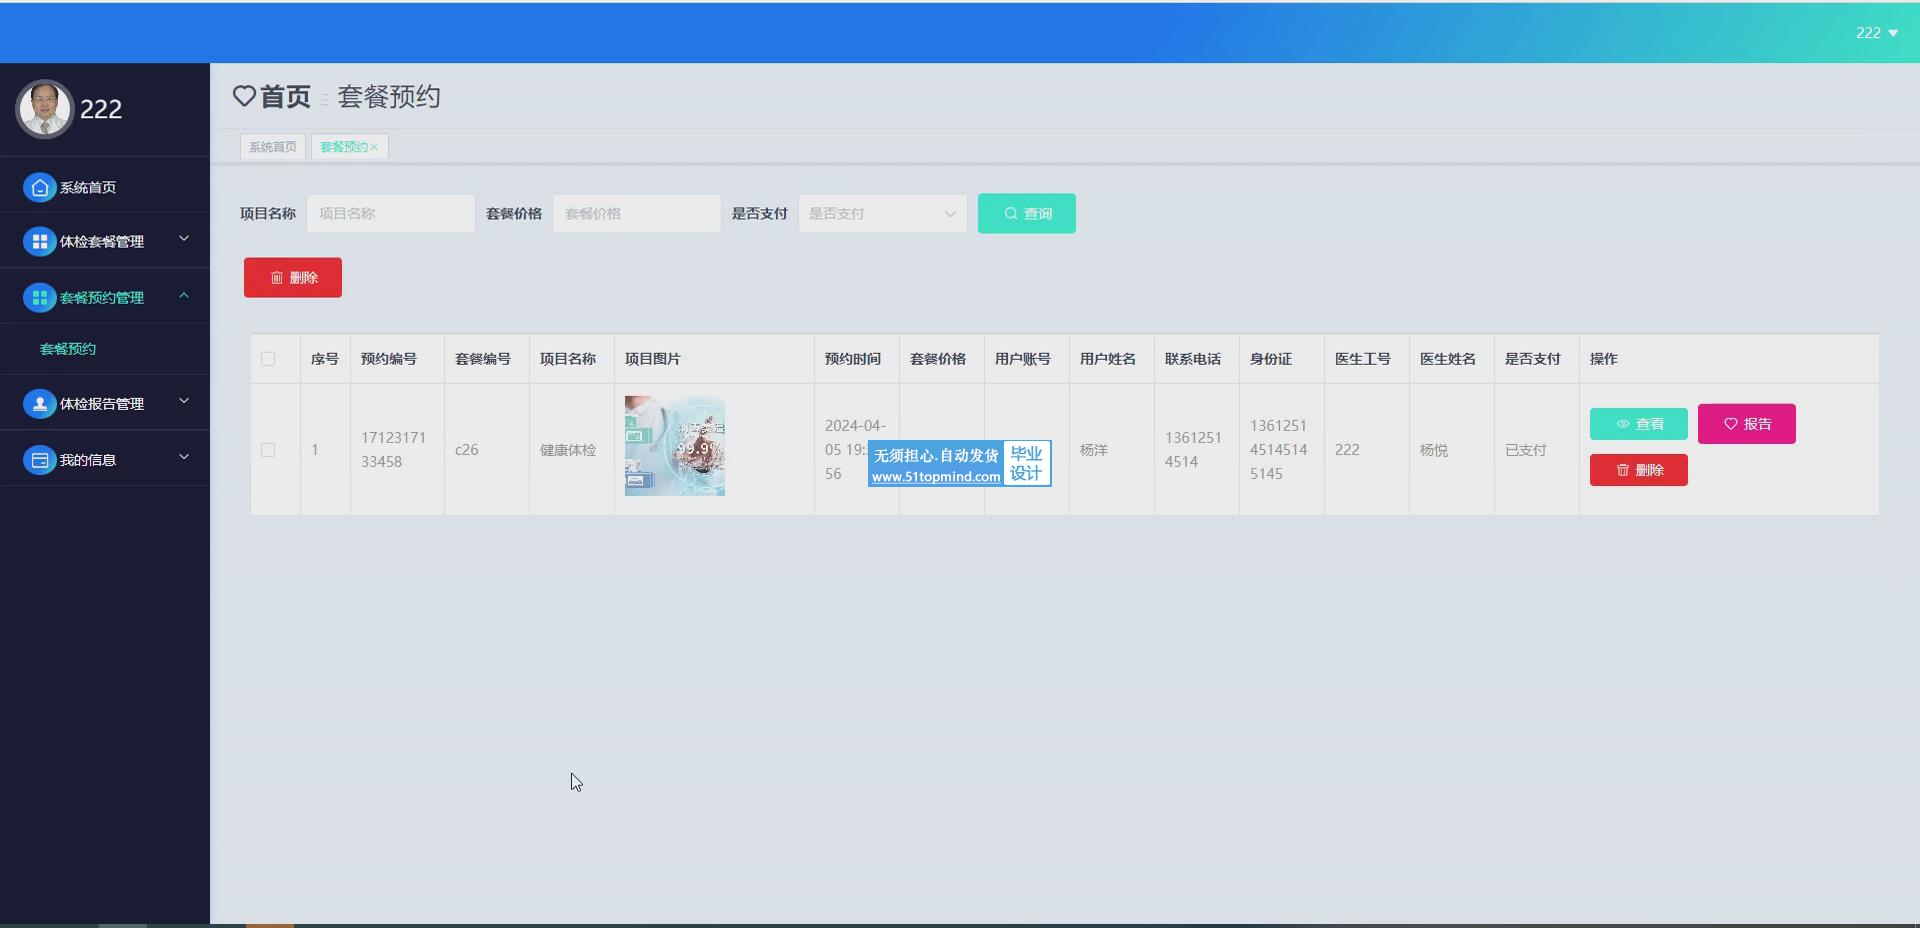Focus the 项目名称 input field
The width and height of the screenshot is (1920, 928).
tap(391, 213)
